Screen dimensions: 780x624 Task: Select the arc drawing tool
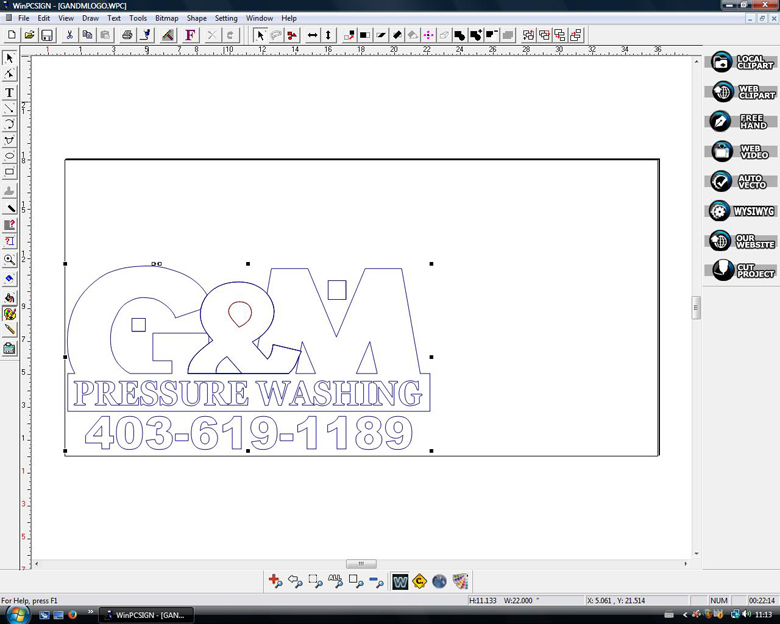(9, 124)
